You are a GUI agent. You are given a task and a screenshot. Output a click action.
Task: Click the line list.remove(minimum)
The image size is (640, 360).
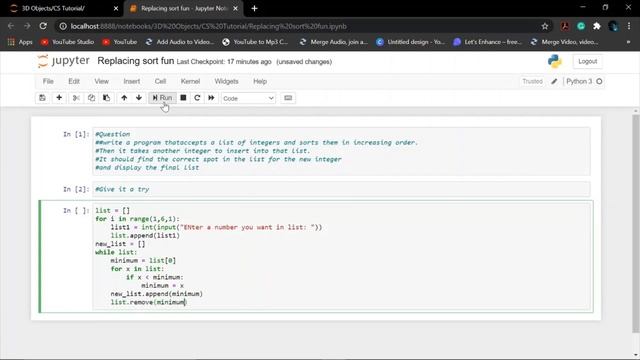[x=149, y=302]
